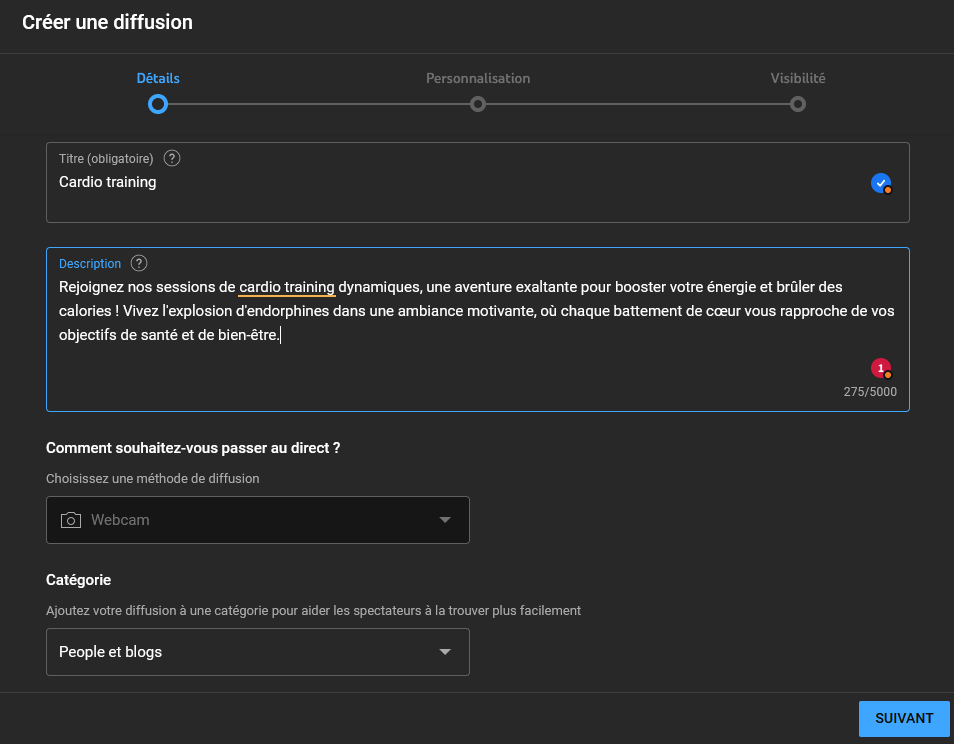
Task: Click inside the Description text area
Action: [478, 330]
